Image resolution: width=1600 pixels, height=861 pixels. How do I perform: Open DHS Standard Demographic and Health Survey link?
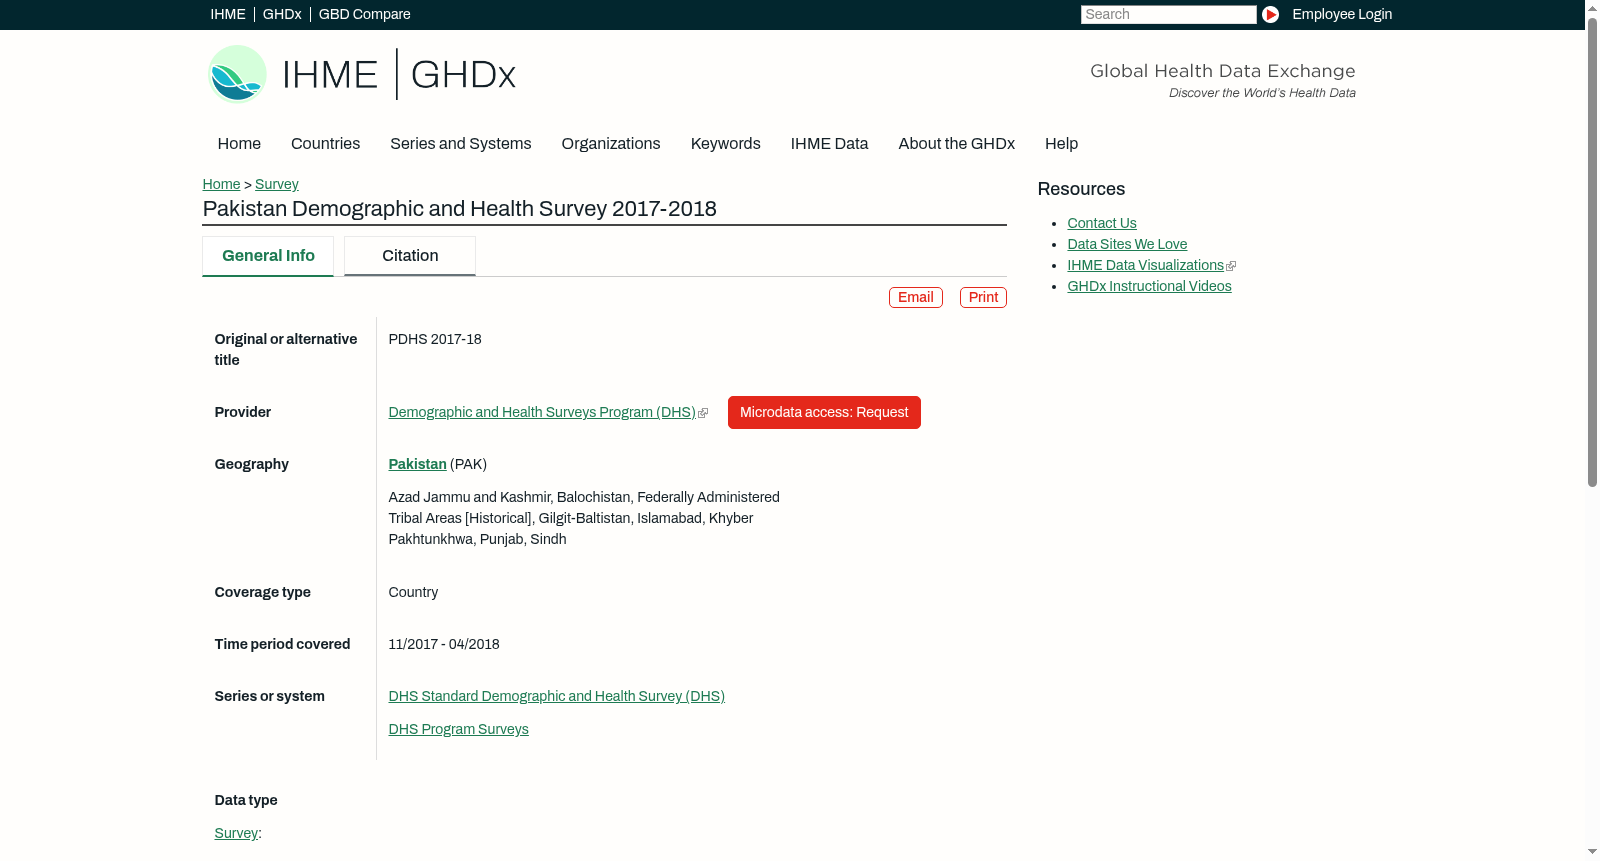pyautogui.click(x=556, y=697)
